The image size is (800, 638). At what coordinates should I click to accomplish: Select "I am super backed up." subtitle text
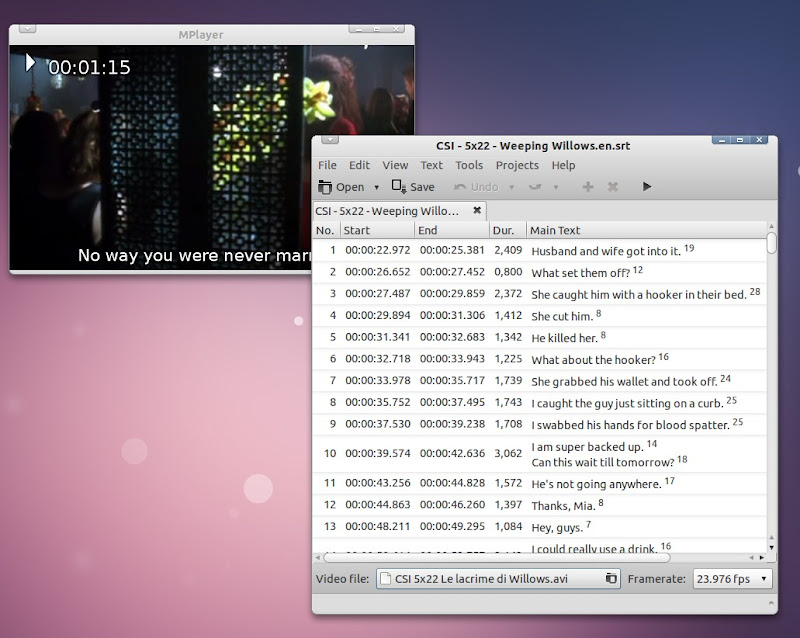(x=587, y=447)
